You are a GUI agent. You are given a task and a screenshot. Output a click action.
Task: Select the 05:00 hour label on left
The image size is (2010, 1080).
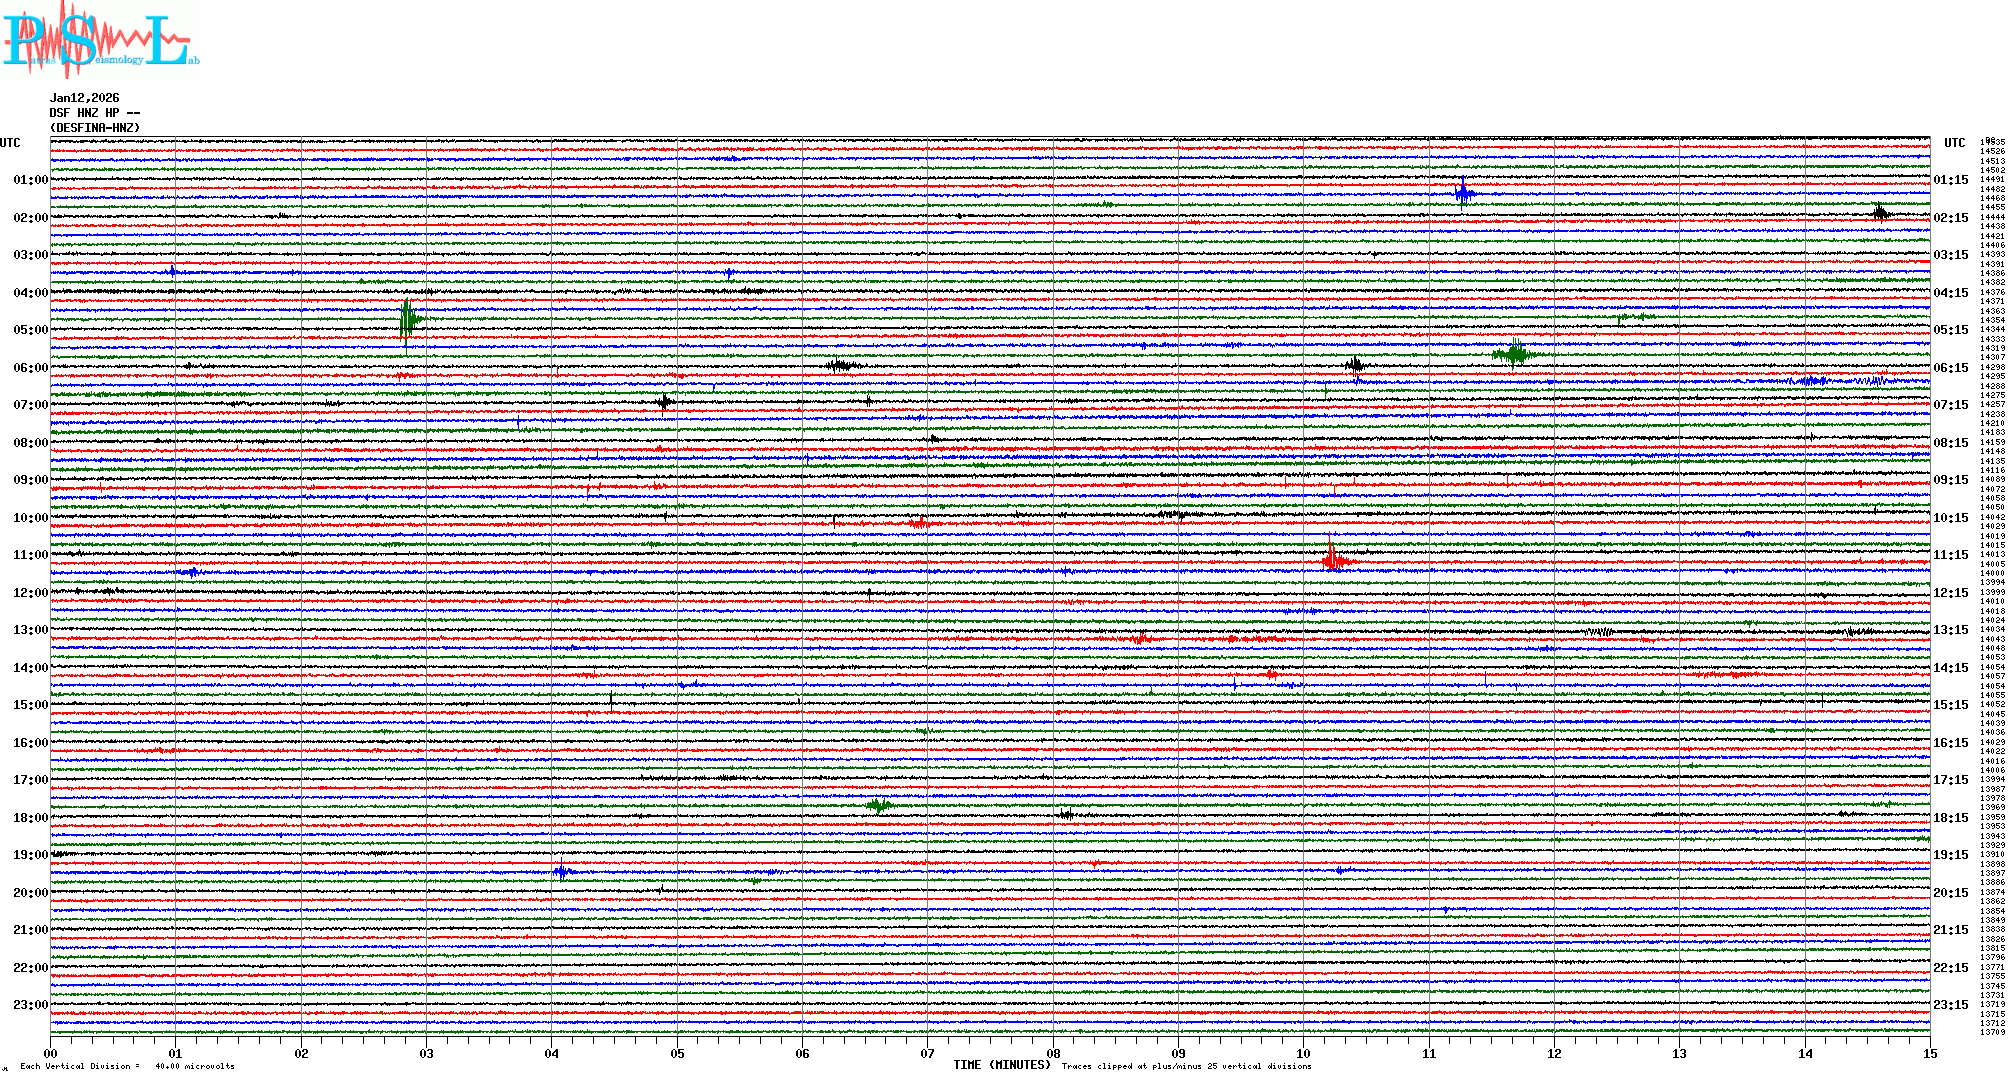point(30,330)
